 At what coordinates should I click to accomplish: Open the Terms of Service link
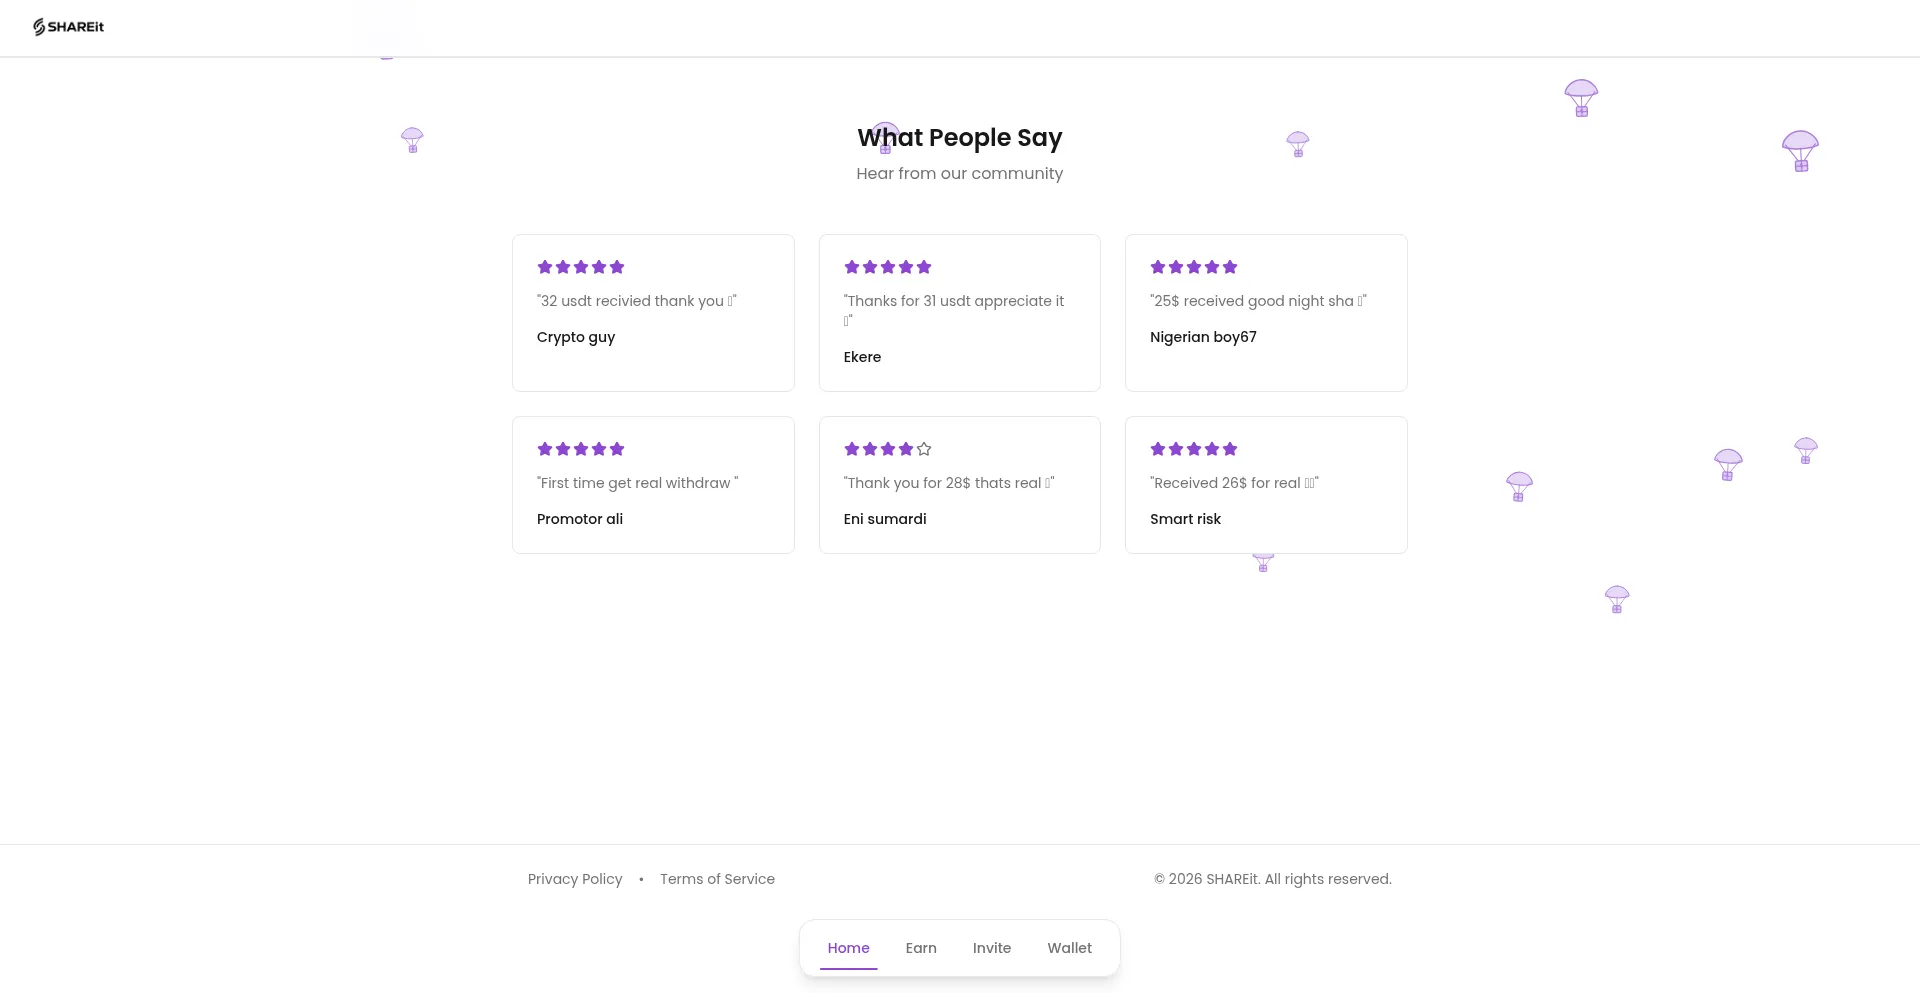[717, 879]
